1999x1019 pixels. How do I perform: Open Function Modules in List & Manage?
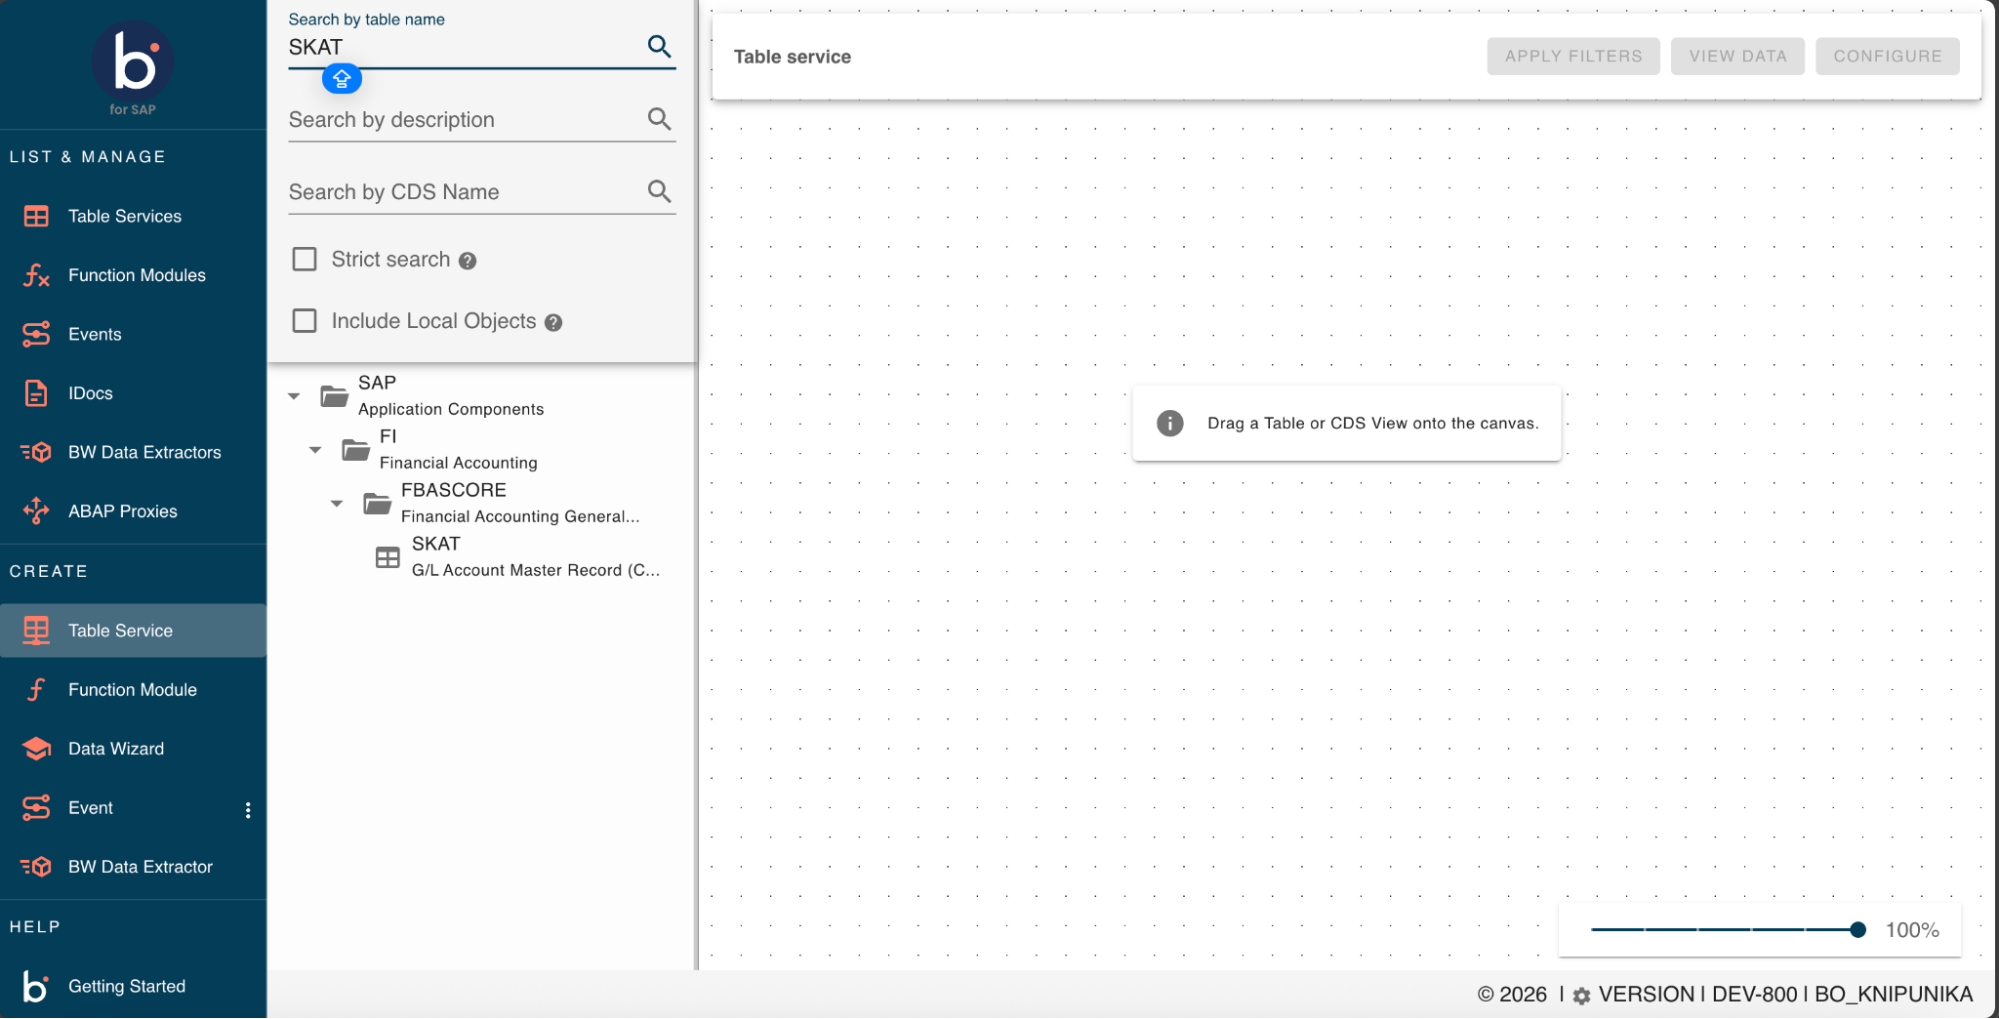(x=136, y=275)
